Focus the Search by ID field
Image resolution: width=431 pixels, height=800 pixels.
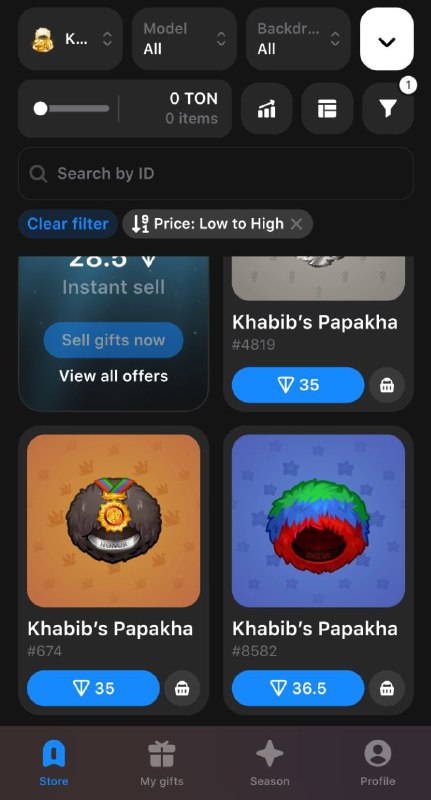(216, 173)
